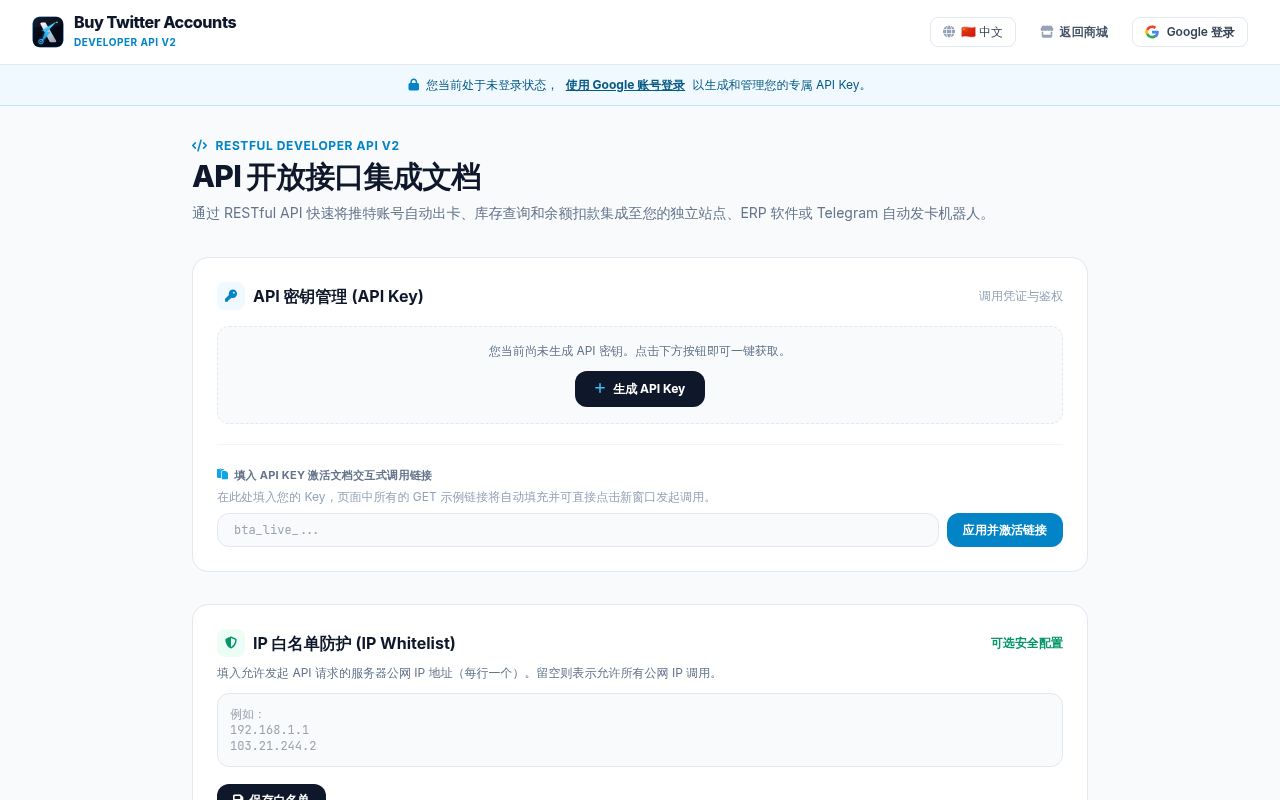1280x800 pixels.
Task: Click the 应用并激活链接 button
Action: [1005, 530]
